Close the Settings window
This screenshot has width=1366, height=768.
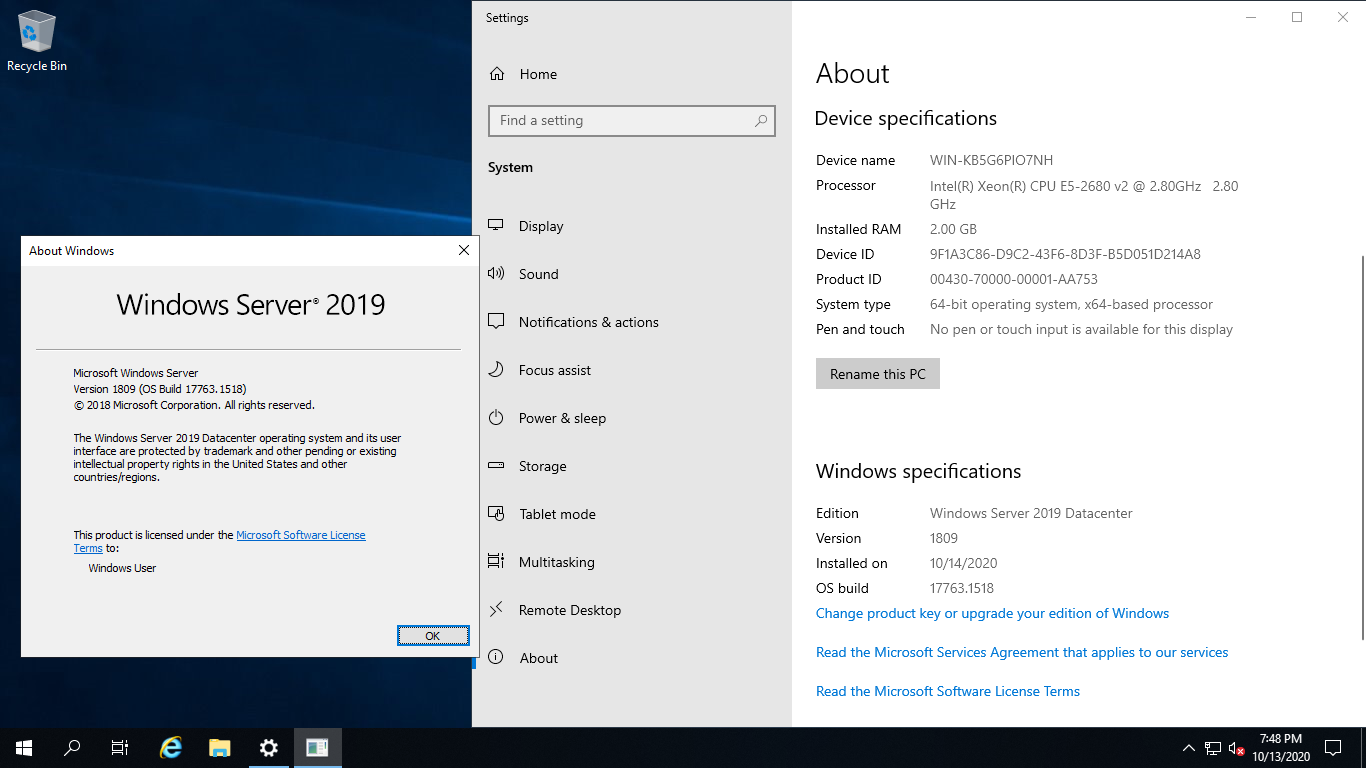(1343, 17)
